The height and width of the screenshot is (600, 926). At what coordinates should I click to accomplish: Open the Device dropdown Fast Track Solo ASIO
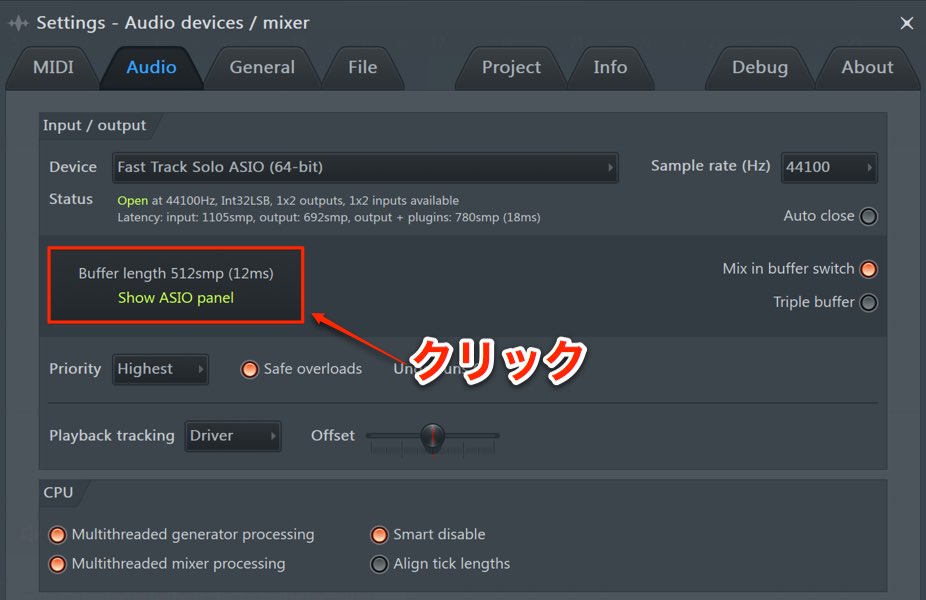(x=365, y=168)
